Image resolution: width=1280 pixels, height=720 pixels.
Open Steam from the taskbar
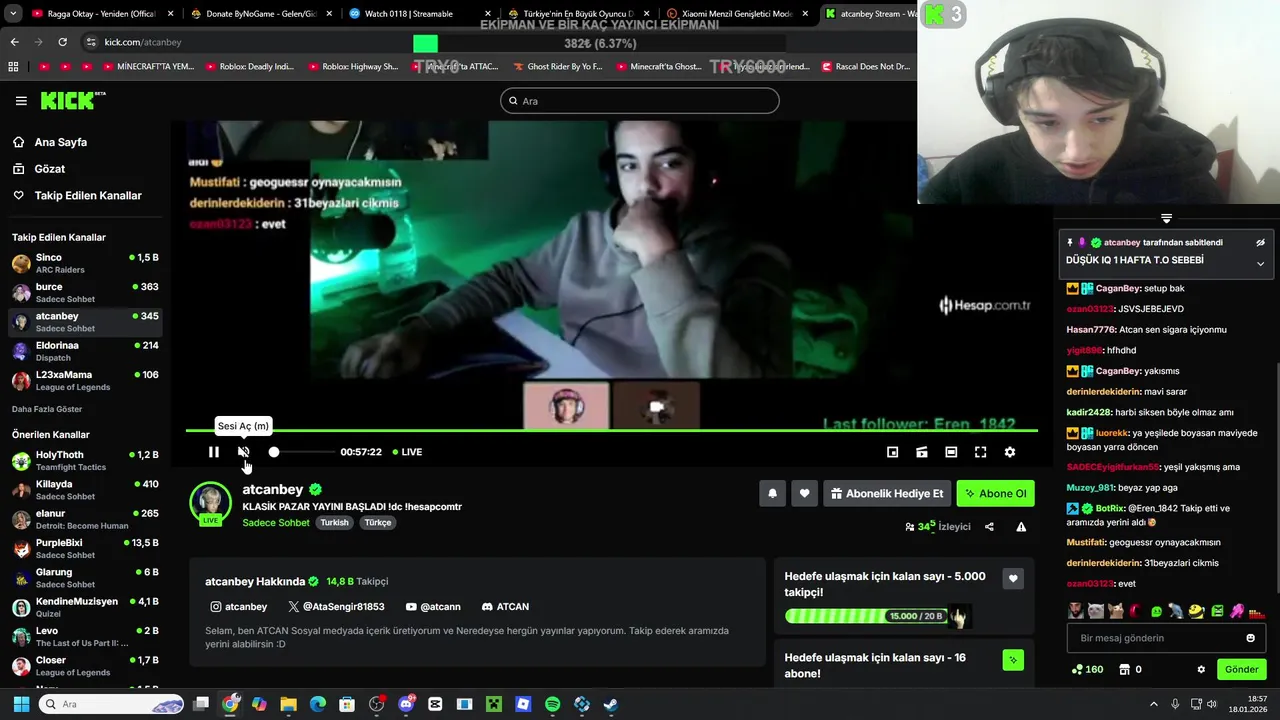pos(611,704)
